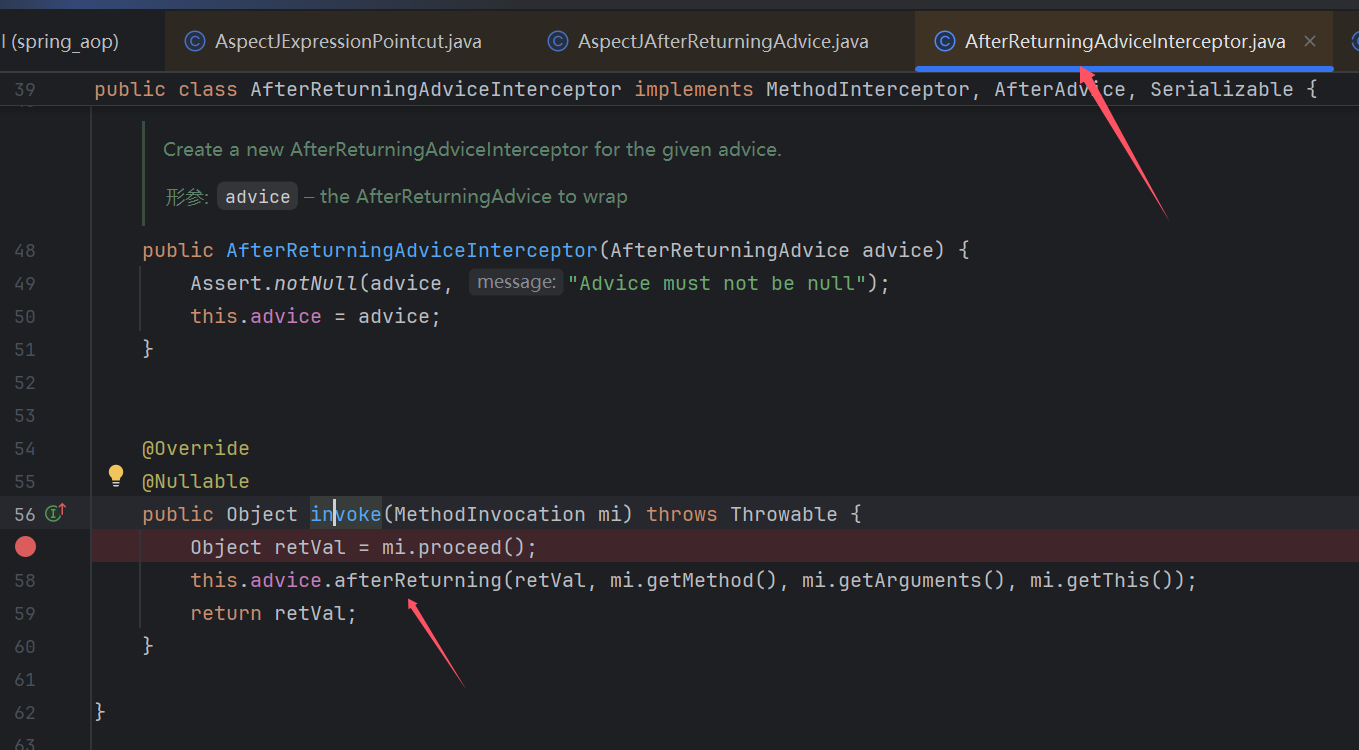Click the MethodInterceptor interface name
Viewport: 1359px width, 750px height.
(868, 89)
